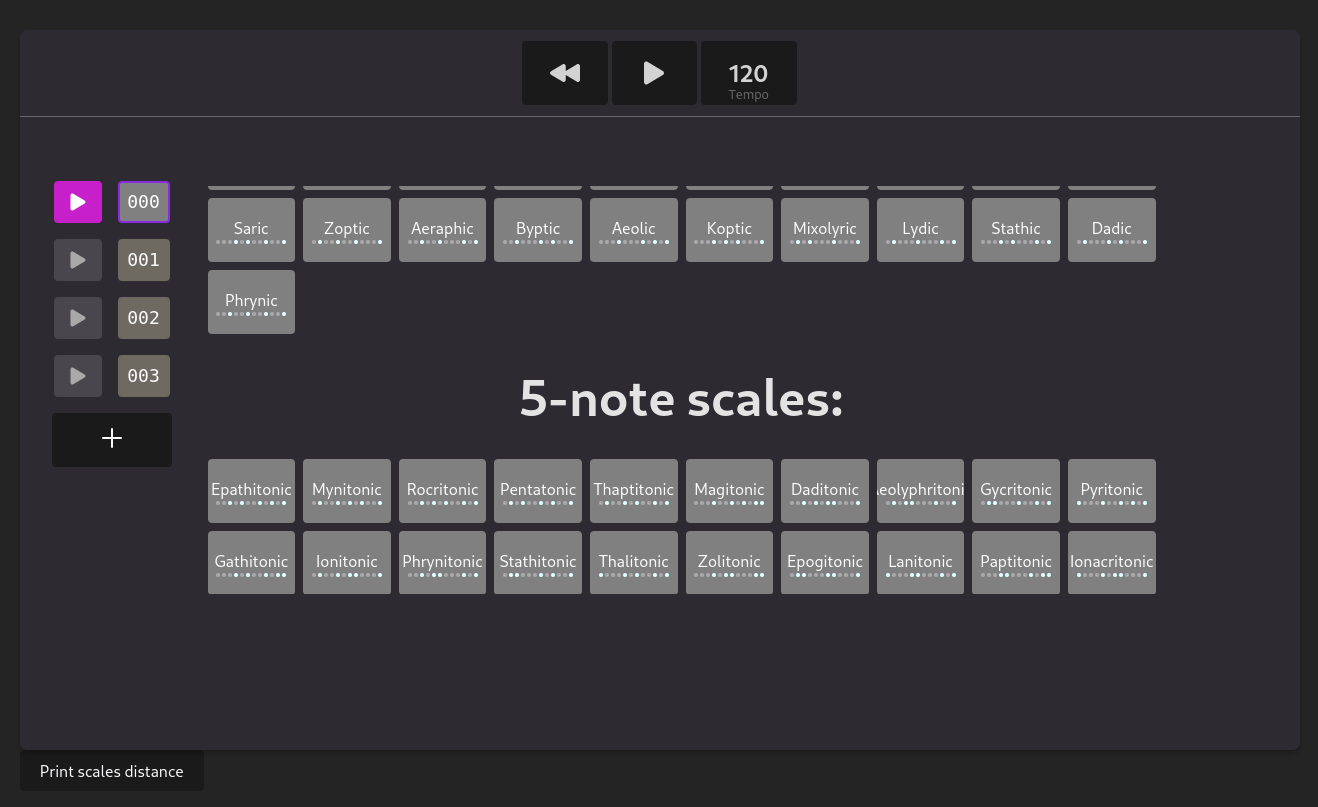Select pattern slot 001

click(144, 260)
